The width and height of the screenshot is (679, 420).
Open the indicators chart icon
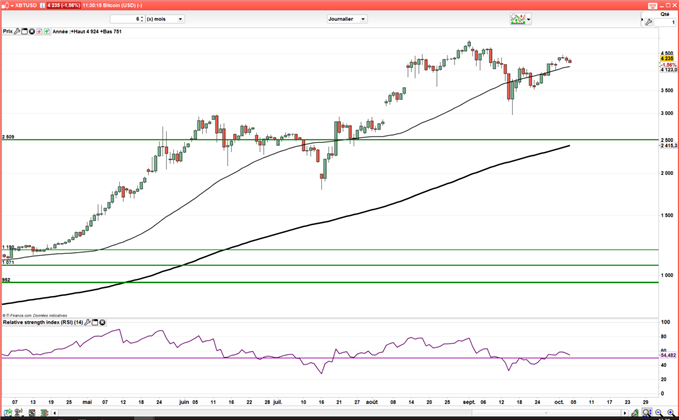tap(517, 19)
